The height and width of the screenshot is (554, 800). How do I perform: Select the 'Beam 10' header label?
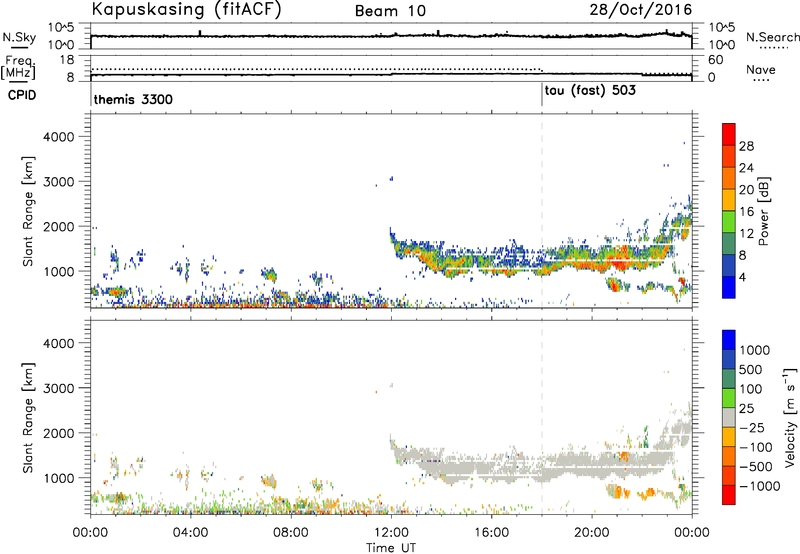coord(390,11)
